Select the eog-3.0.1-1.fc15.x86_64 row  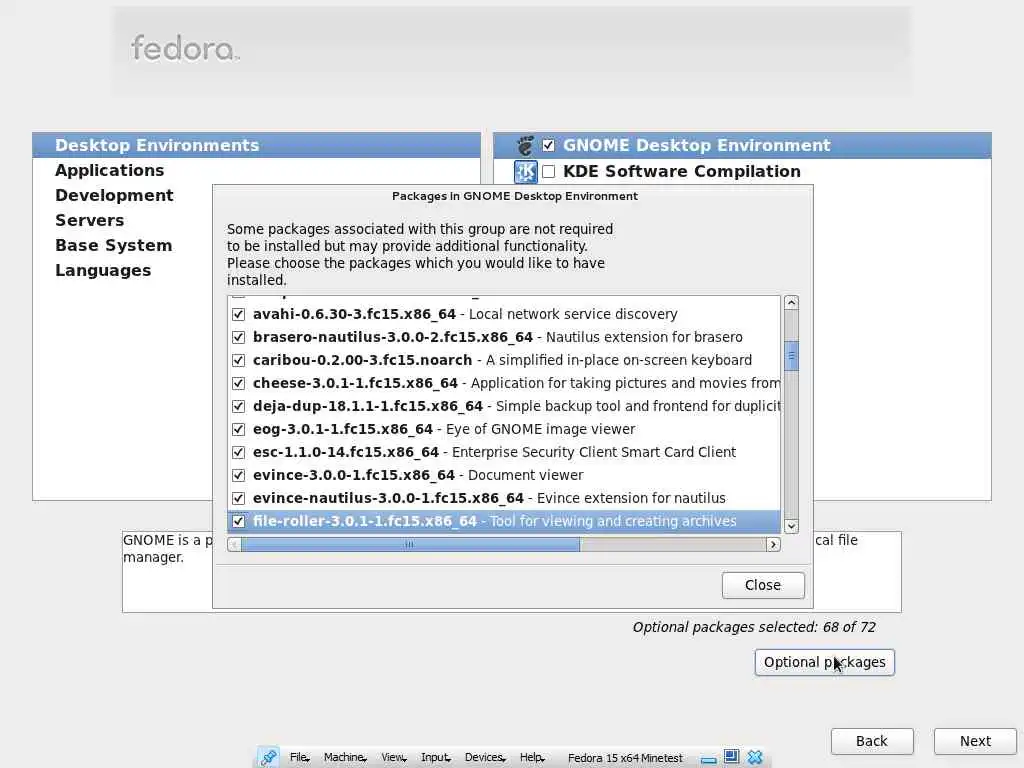click(x=504, y=429)
